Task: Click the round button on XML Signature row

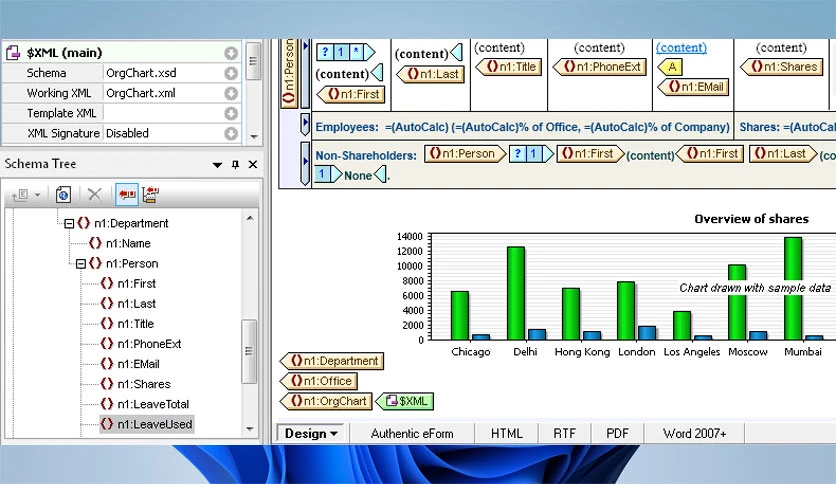Action: [231, 133]
